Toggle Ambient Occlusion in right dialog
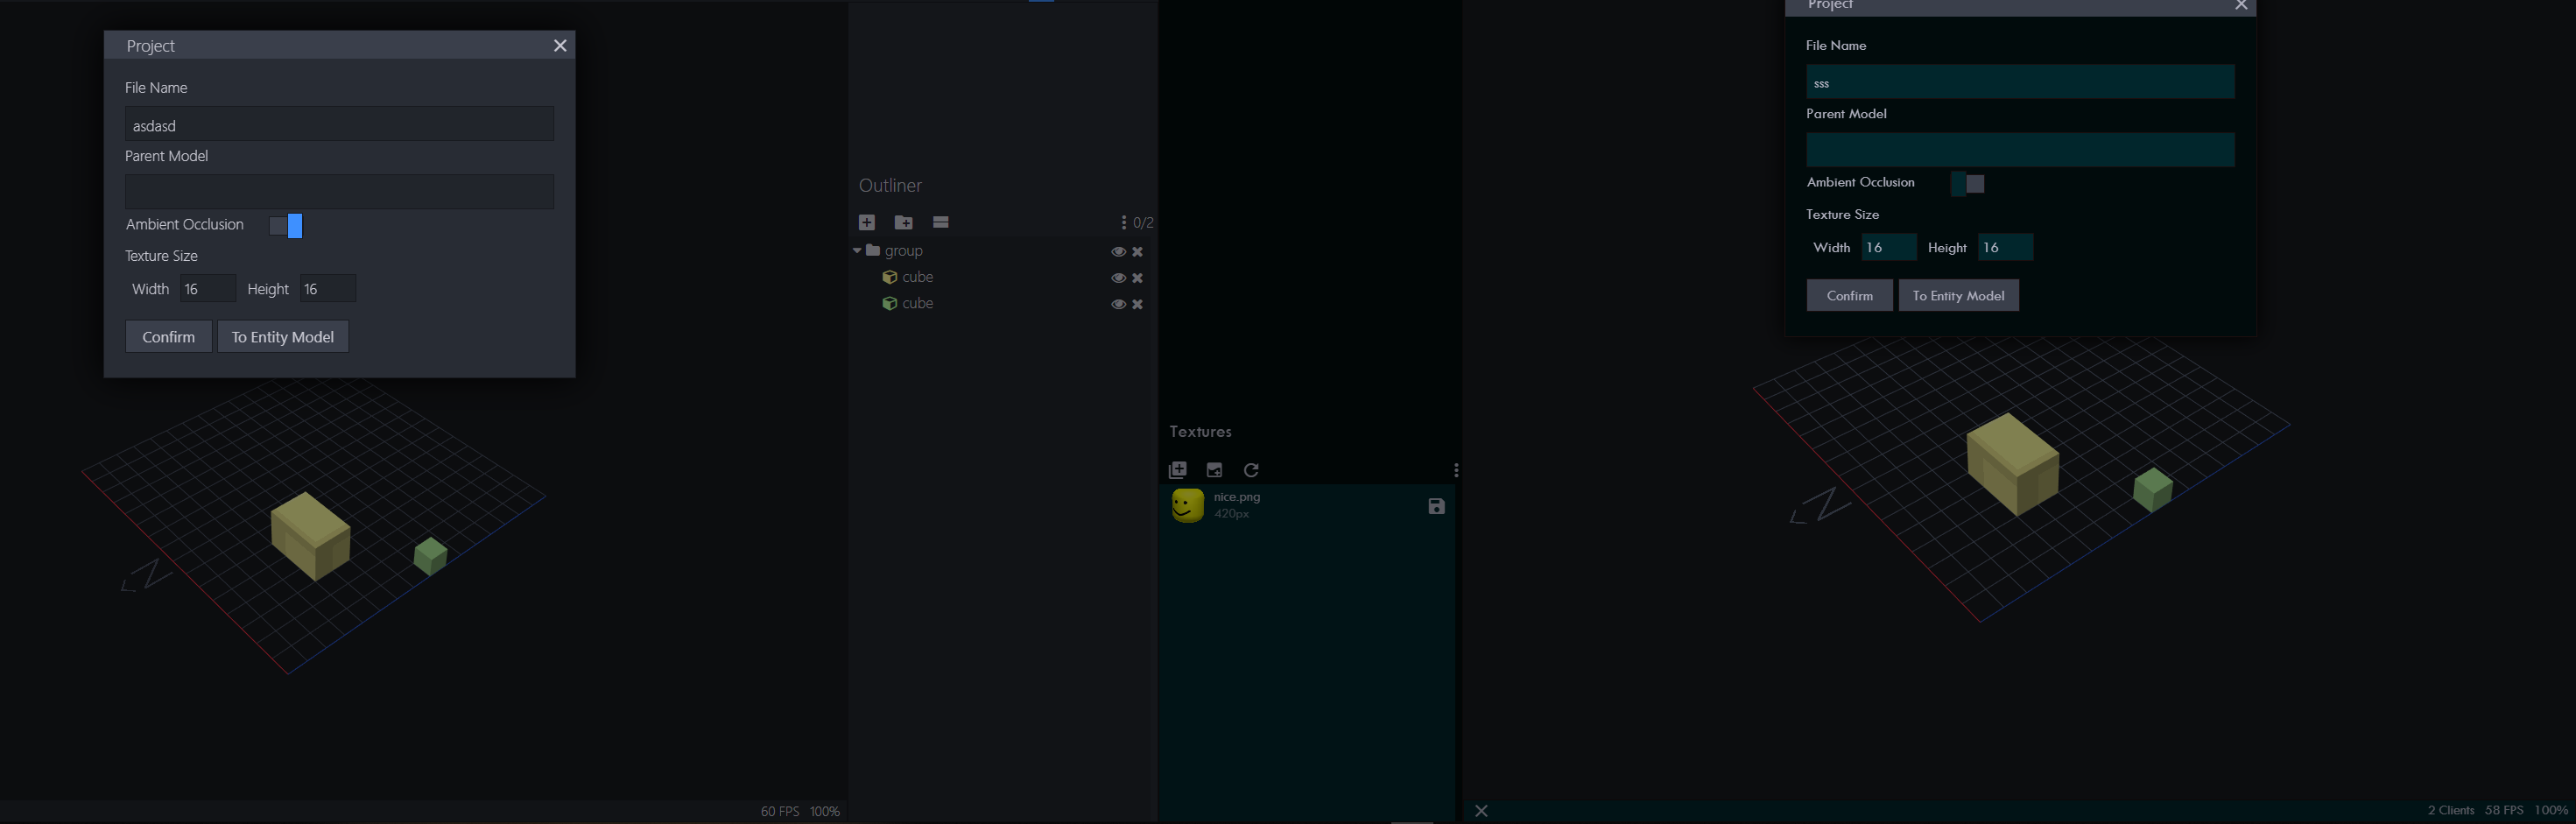The height and width of the screenshot is (824, 2576). tap(1968, 183)
